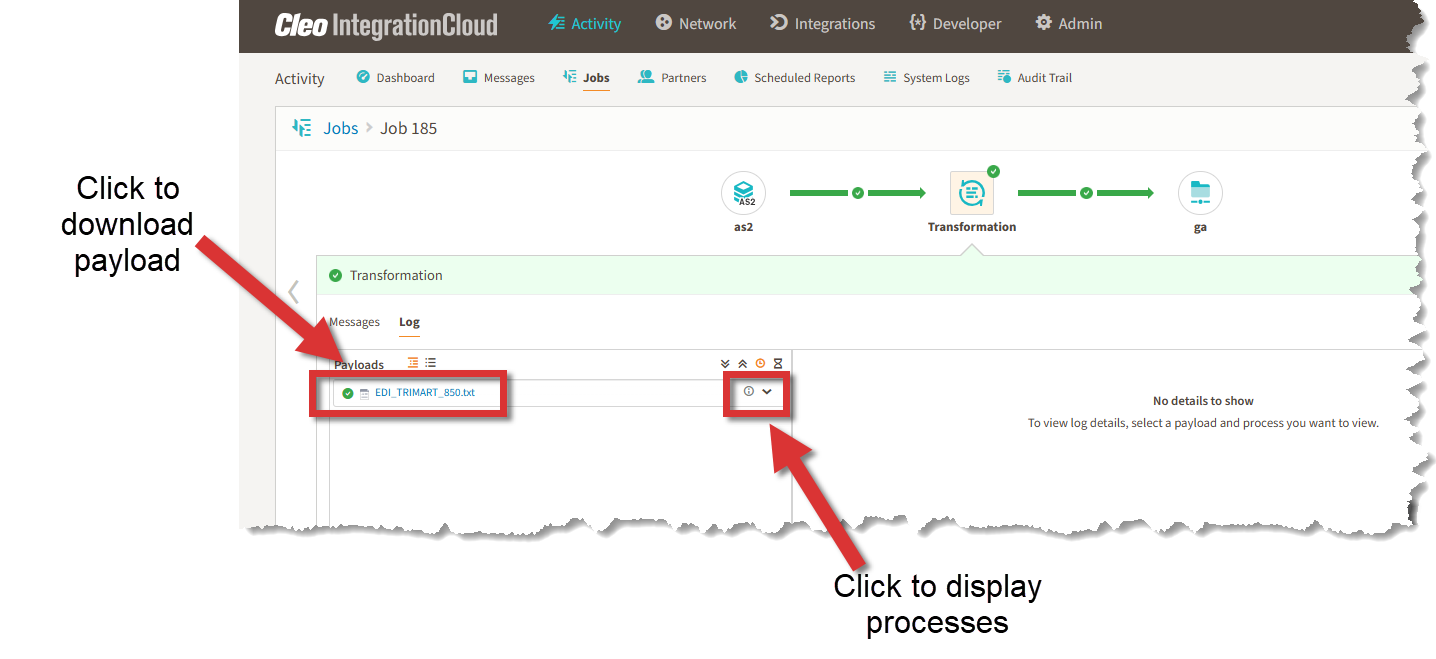1436x659 pixels.
Task: Click the Transformation label under the node
Action: coord(972,227)
